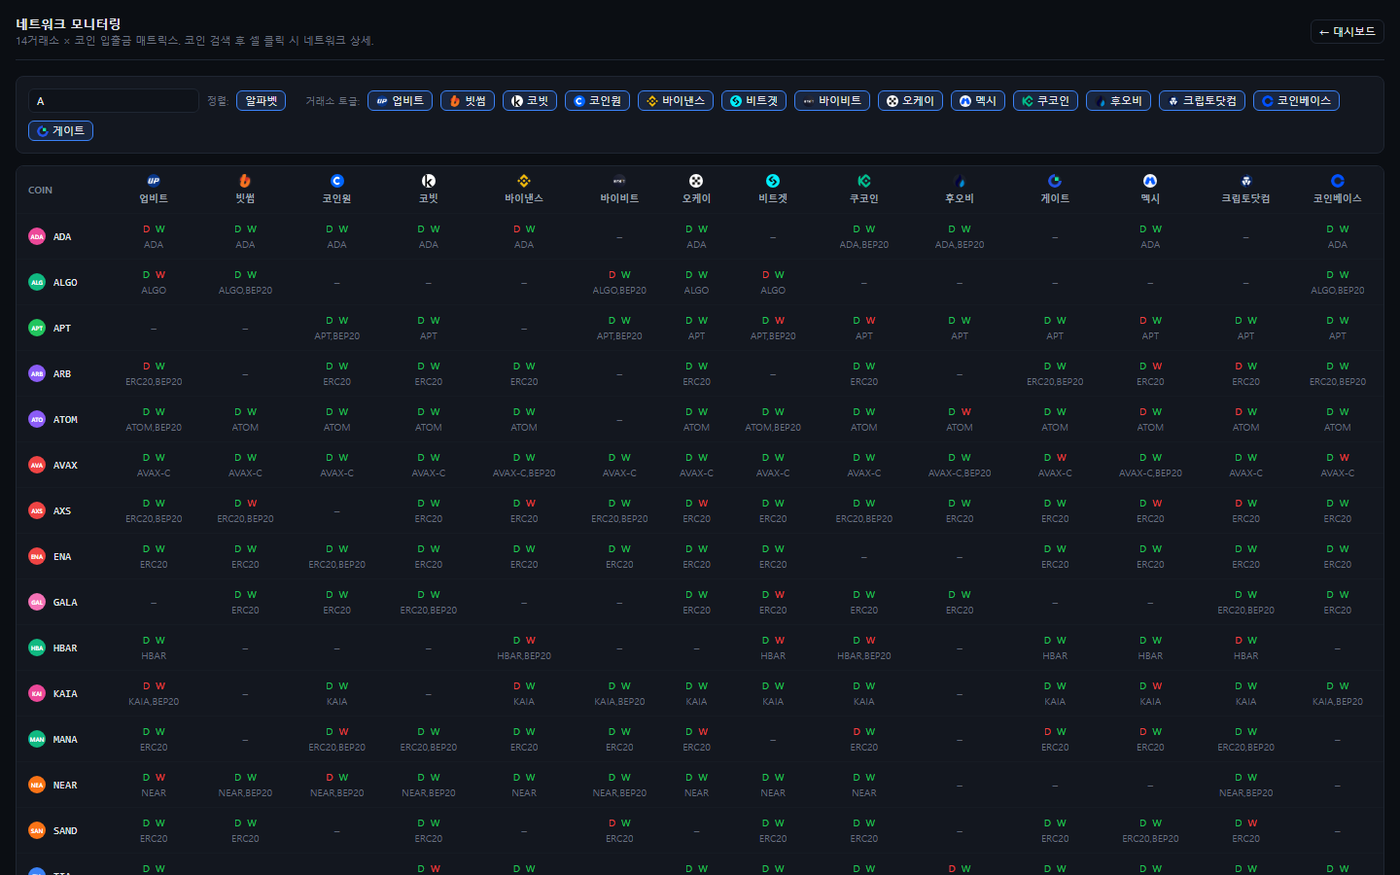The height and width of the screenshot is (875, 1400).
Task: Toggle the 멕시 exchange filter chip
Action: pos(978,101)
